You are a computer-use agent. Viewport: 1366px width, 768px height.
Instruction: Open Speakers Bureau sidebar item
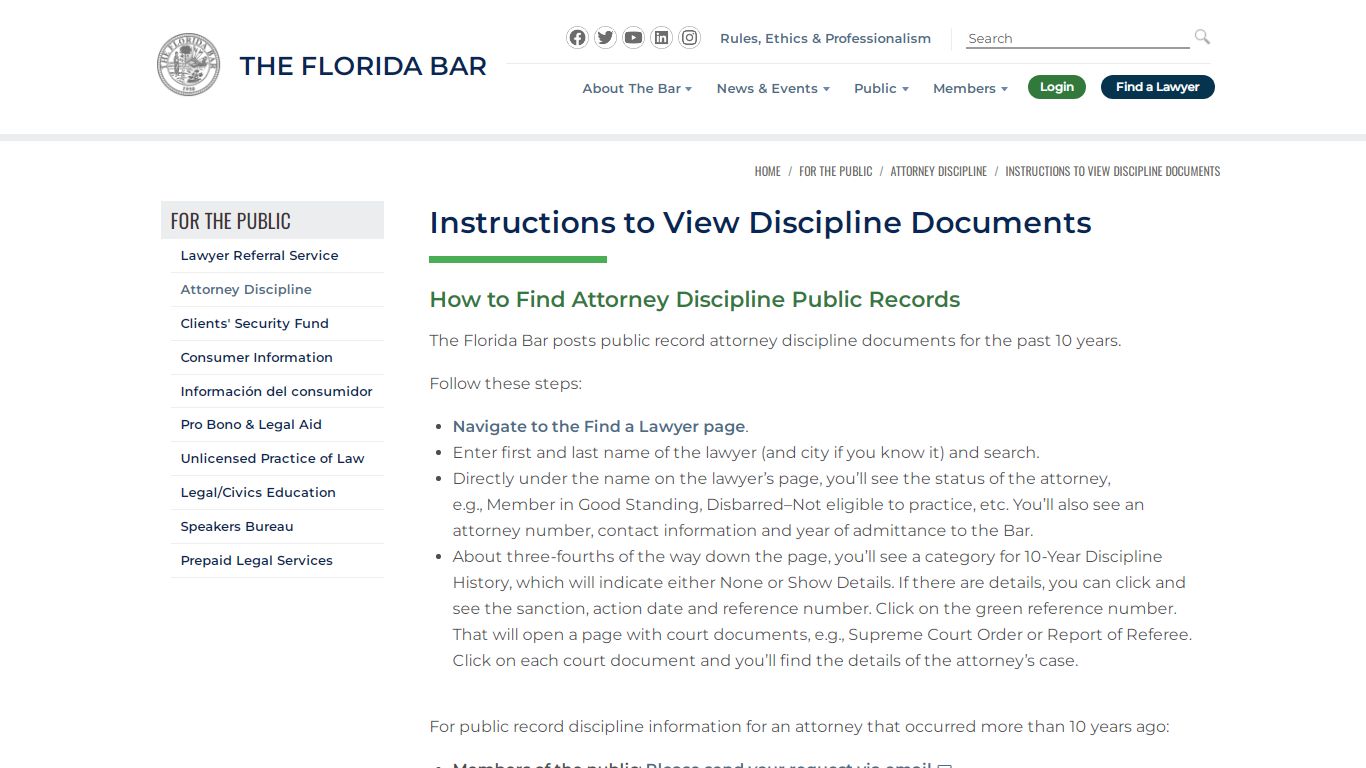pyautogui.click(x=277, y=526)
